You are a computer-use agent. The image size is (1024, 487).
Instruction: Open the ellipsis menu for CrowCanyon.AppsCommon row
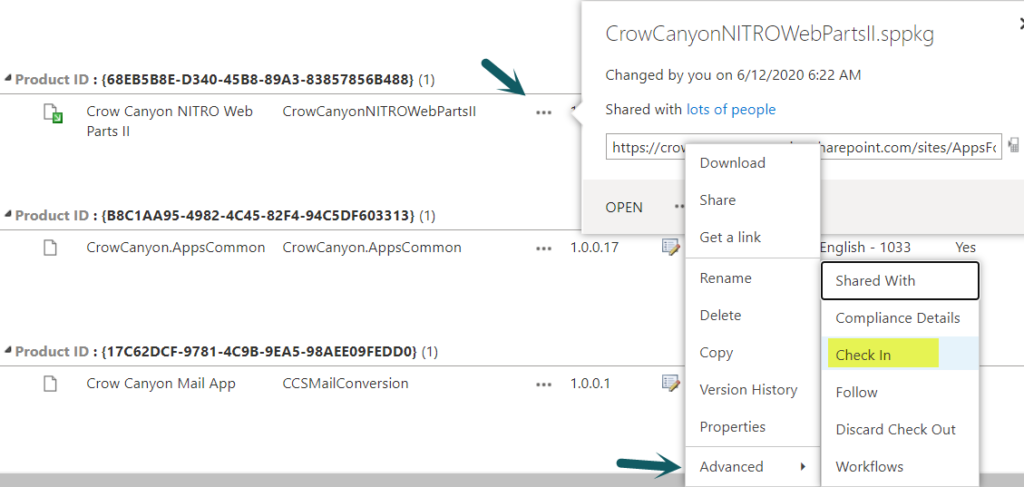pyautogui.click(x=543, y=249)
